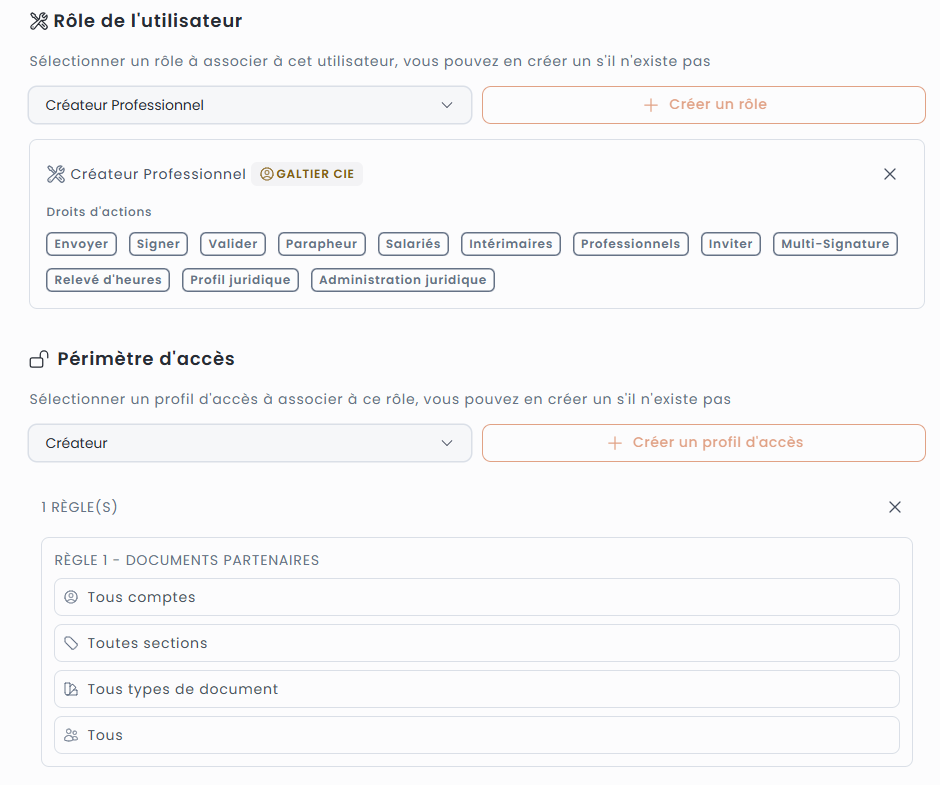Image resolution: width=940 pixels, height=785 pixels.
Task: Click the document icon beside Tous types de document
Action: tap(71, 689)
